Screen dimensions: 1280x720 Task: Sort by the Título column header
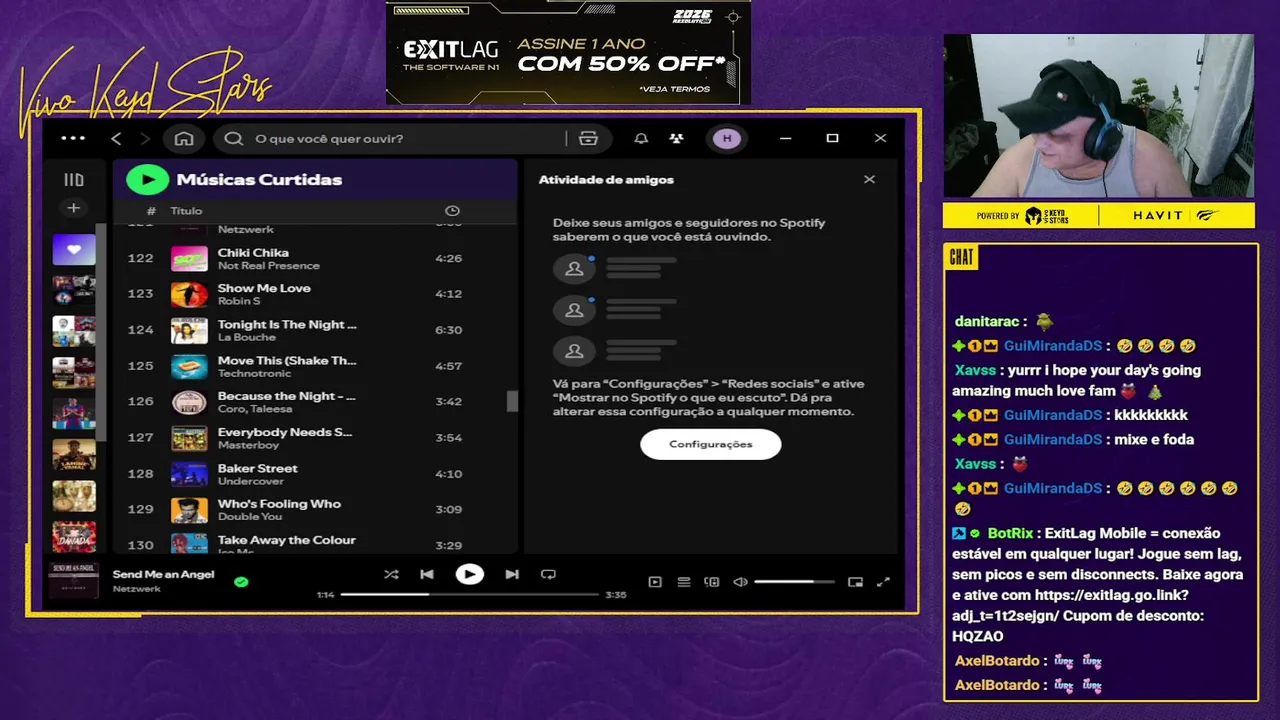(186, 211)
